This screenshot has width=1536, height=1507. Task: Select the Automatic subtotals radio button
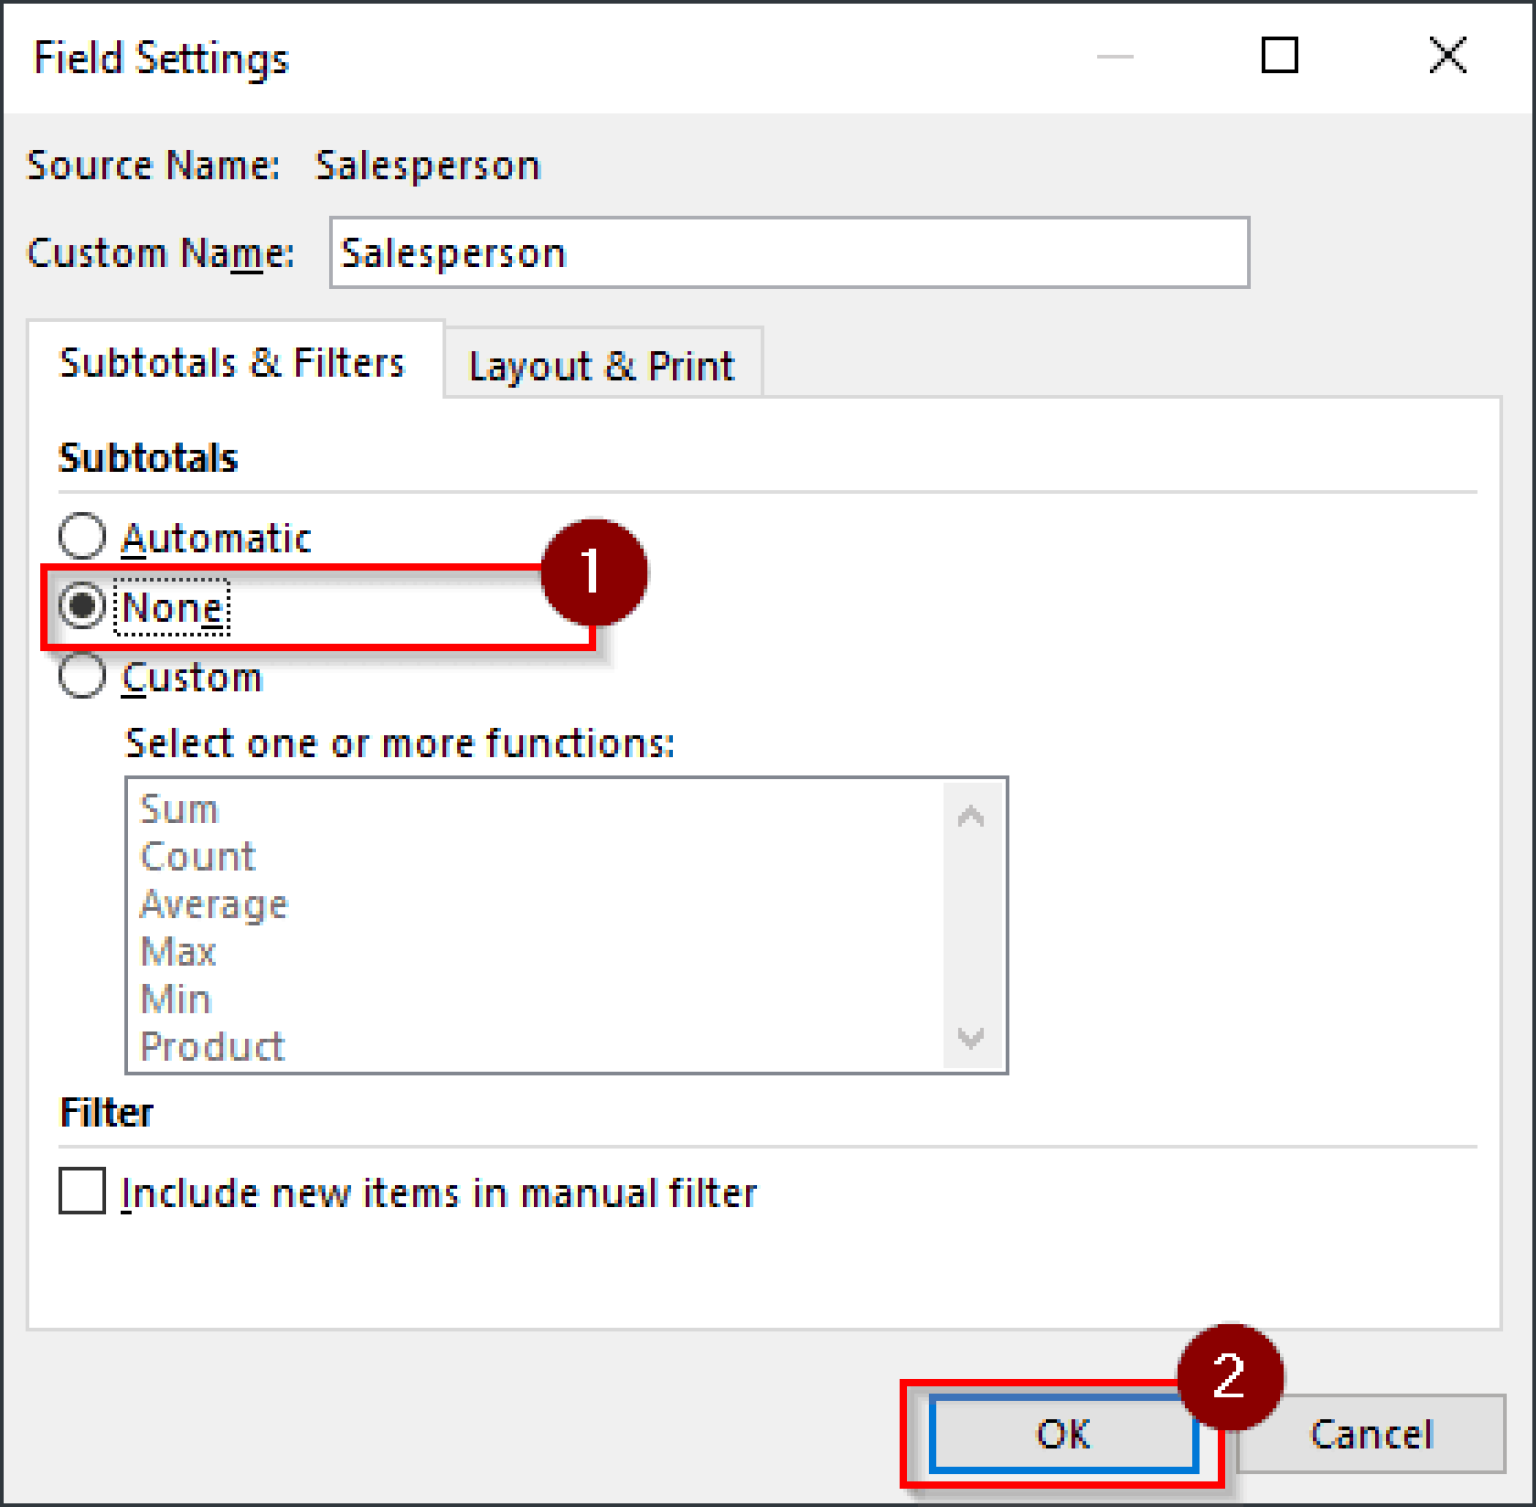coord(84,537)
